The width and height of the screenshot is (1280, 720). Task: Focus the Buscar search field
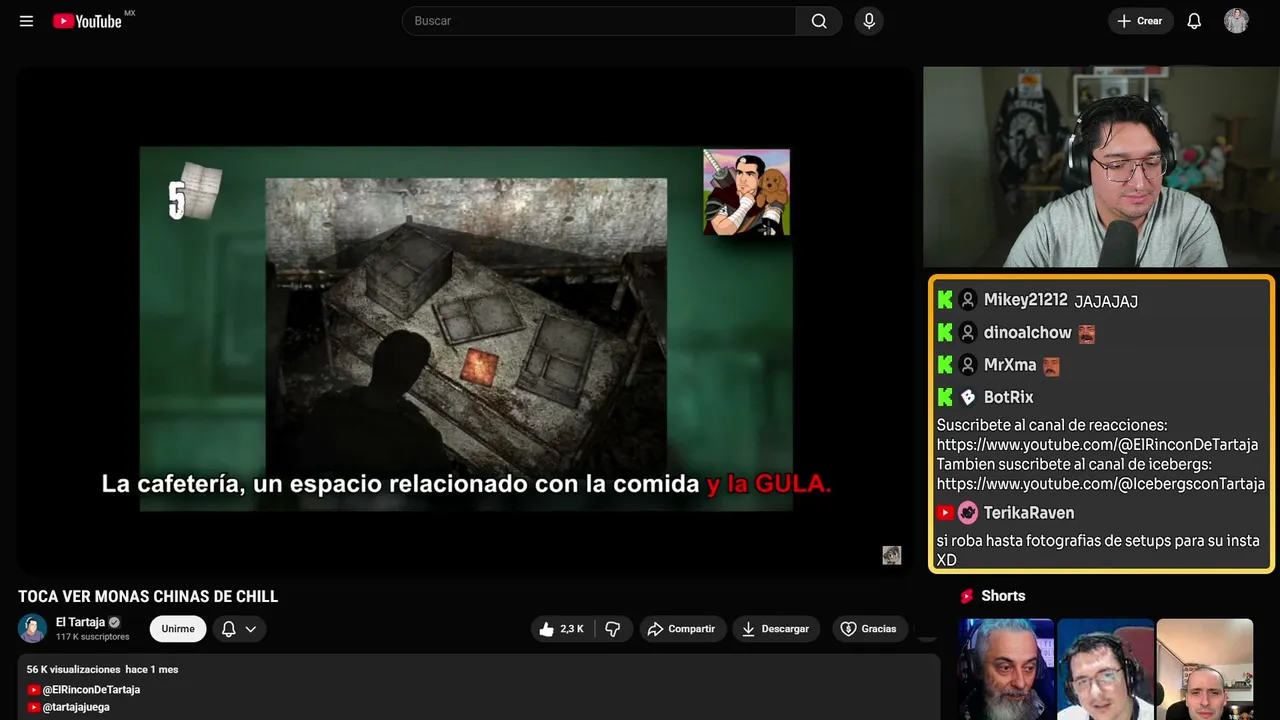pyautogui.click(x=599, y=21)
